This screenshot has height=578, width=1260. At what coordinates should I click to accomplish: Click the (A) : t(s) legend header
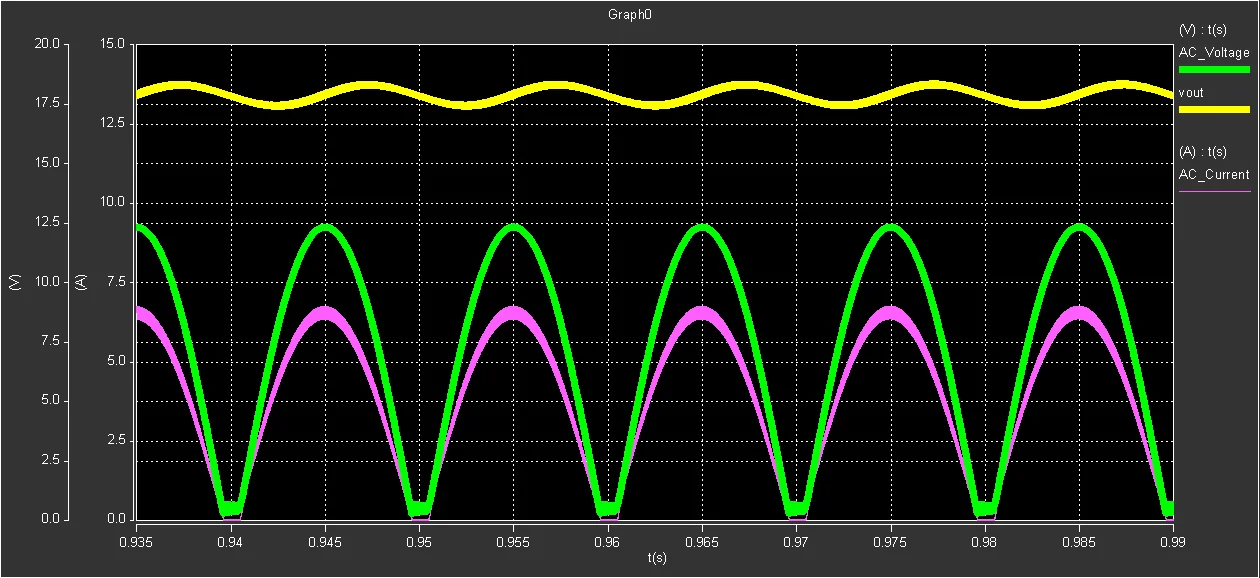click(1203, 152)
